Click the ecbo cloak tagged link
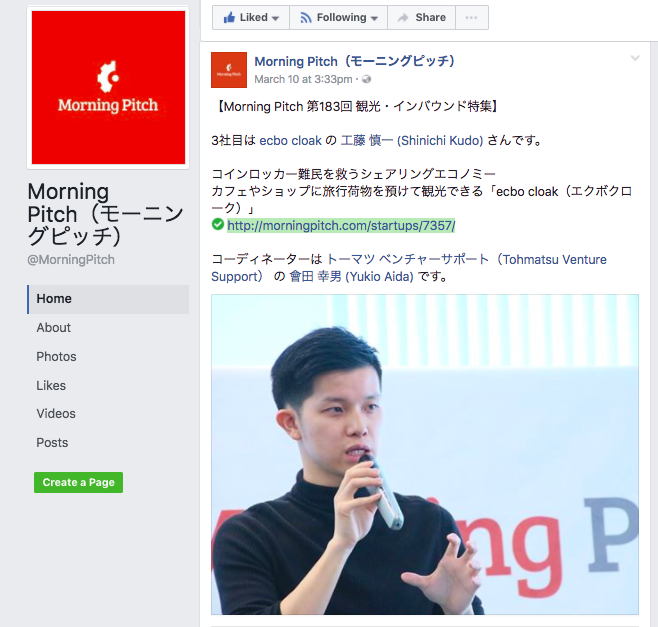 tap(290, 140)
